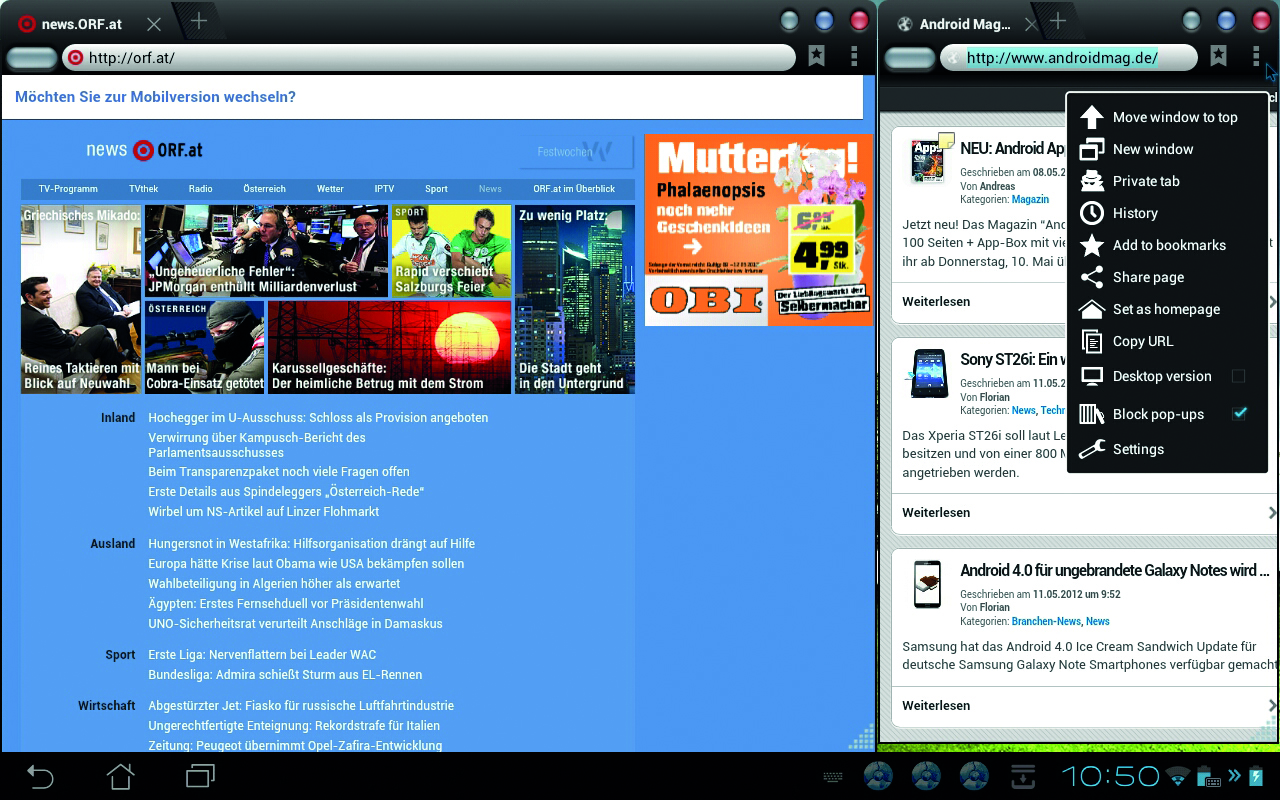Click Branchen-News category link
Image resolution: width=1280 pixels, height=800 pixels.
(x=1046, y=621)
